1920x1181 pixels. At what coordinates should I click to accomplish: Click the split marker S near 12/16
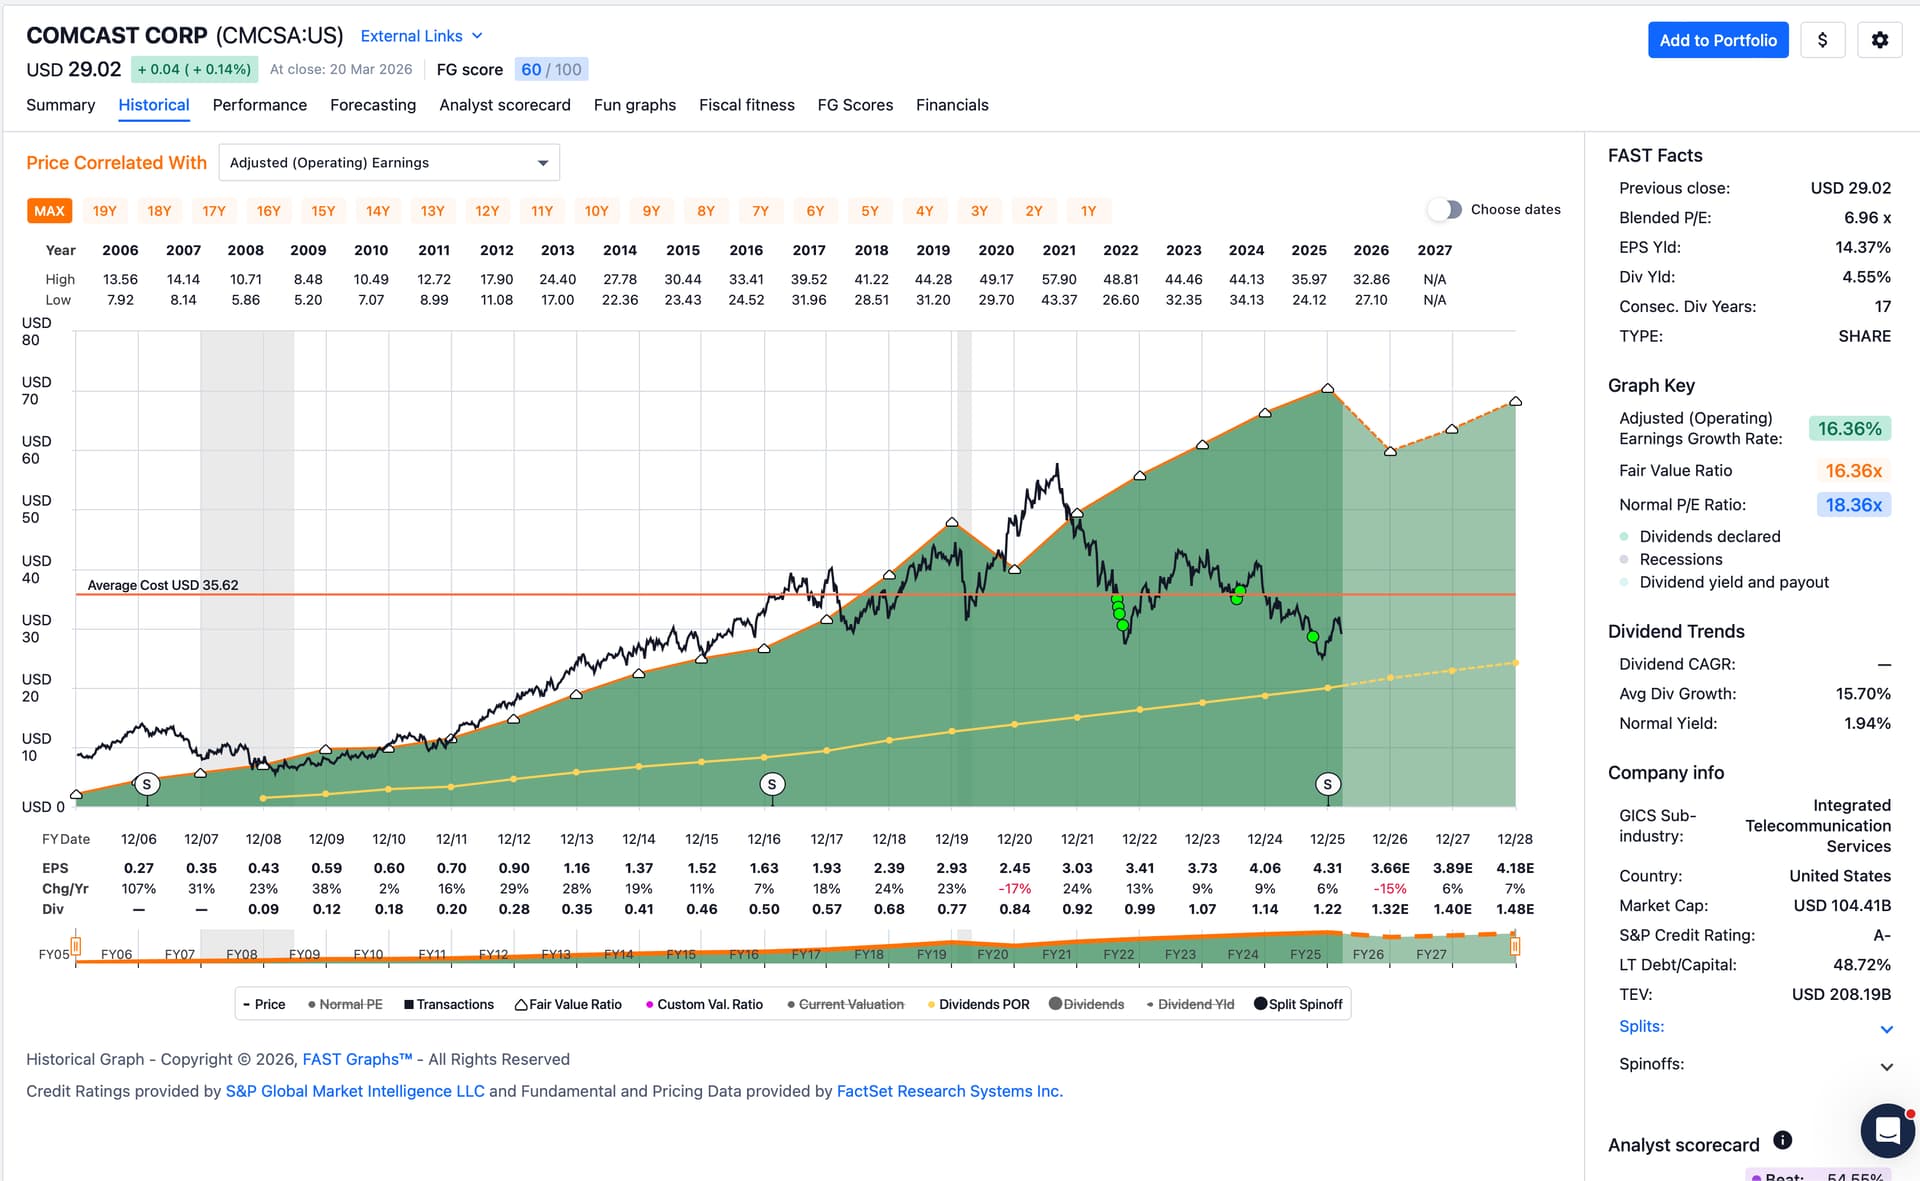tap(771, 785)
